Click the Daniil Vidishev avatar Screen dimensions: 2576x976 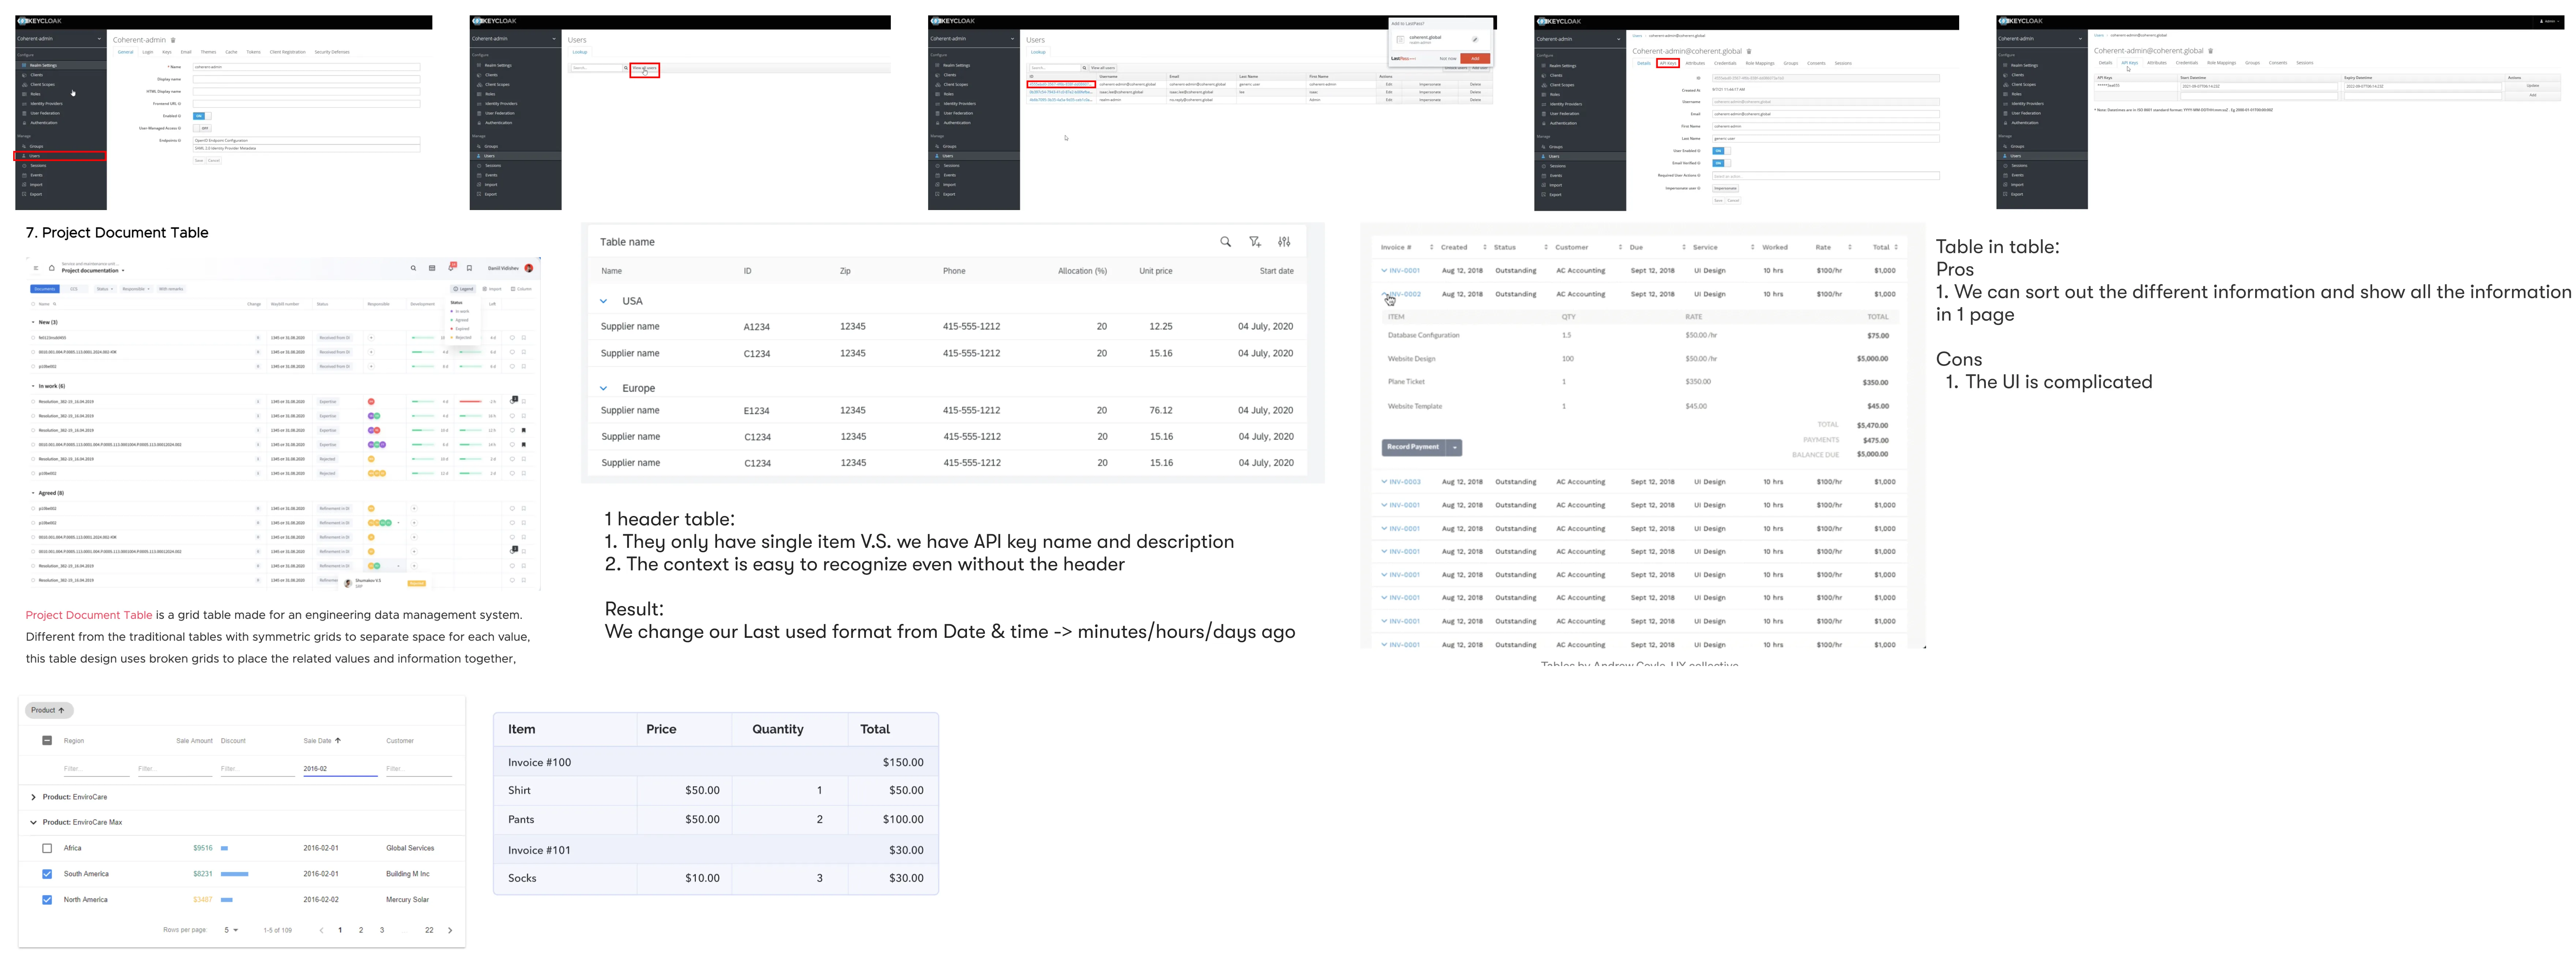pos(529,268)
